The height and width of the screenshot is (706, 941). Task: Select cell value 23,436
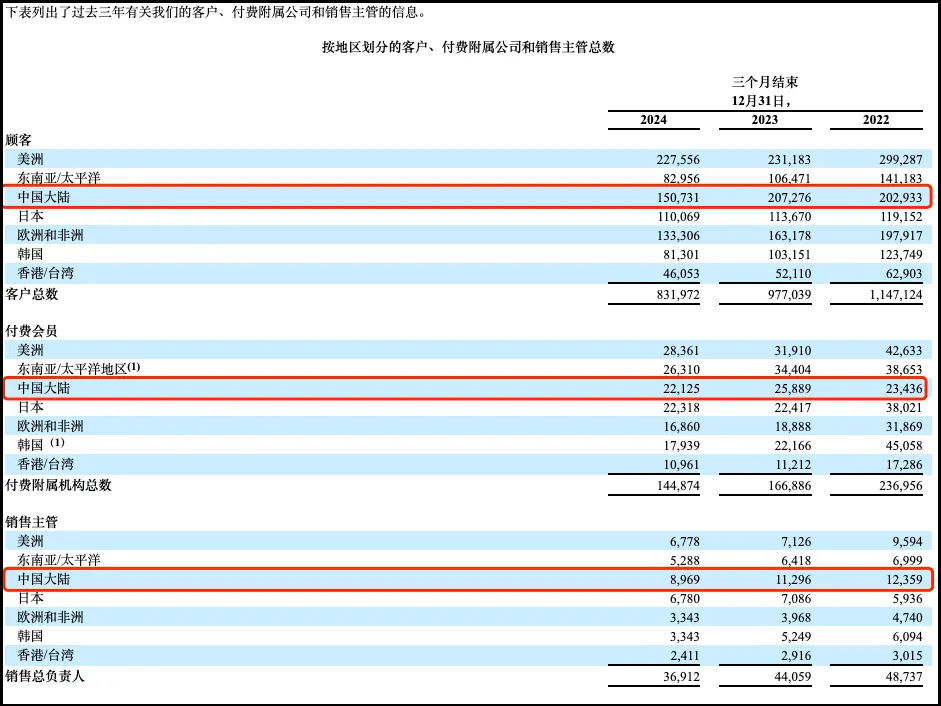904,388
